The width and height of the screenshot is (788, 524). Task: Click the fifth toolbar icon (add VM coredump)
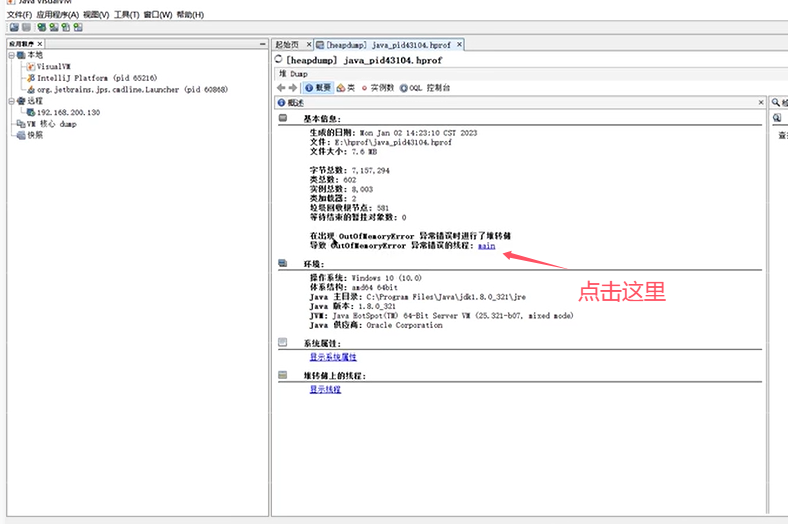tap(66, 27)
